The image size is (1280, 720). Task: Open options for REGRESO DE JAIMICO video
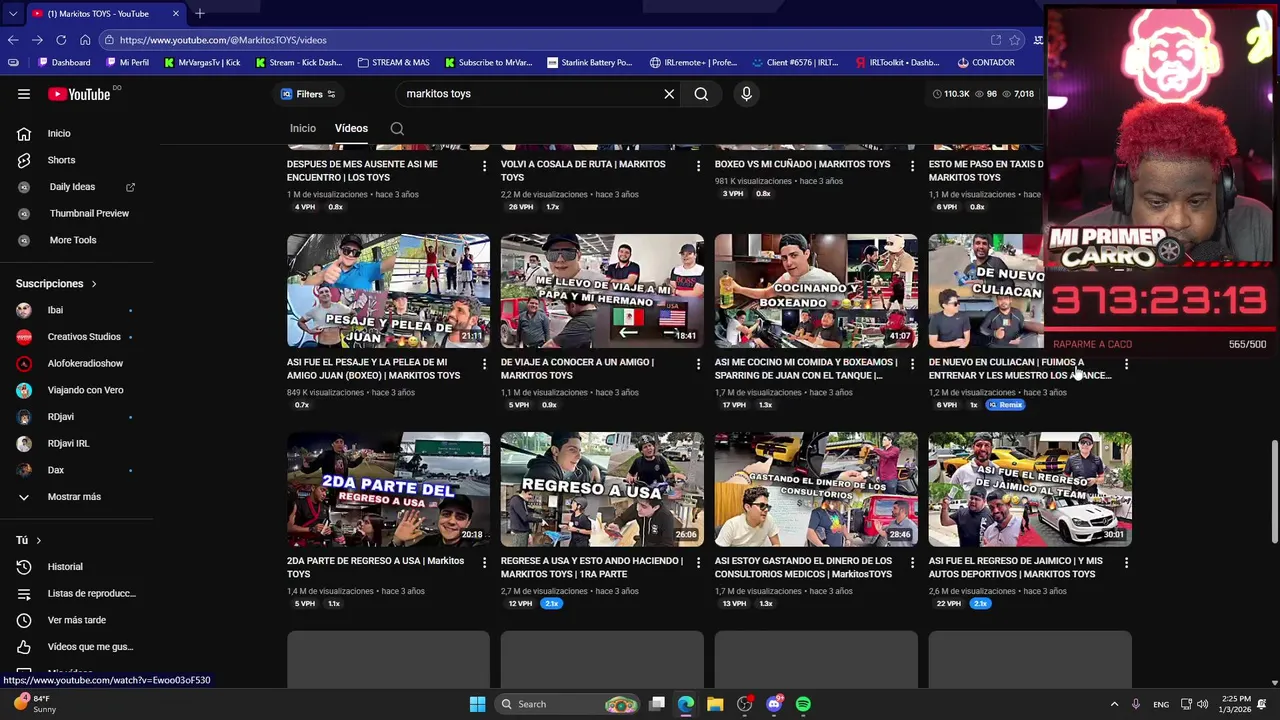coord(1126,563)
